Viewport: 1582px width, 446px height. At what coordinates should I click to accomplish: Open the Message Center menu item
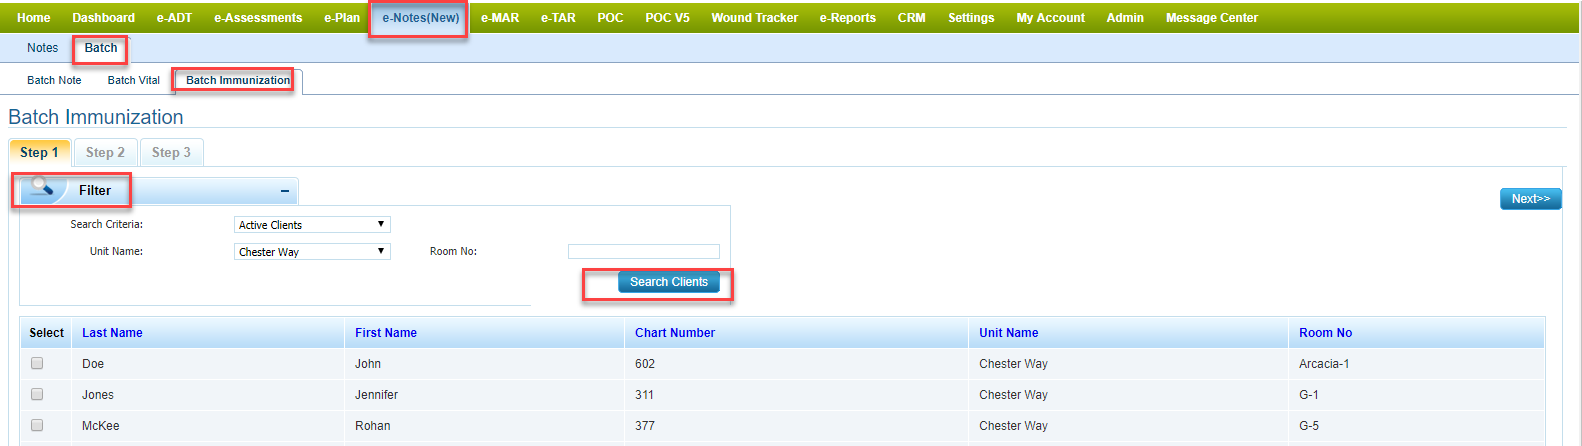tap(1211, 18)
